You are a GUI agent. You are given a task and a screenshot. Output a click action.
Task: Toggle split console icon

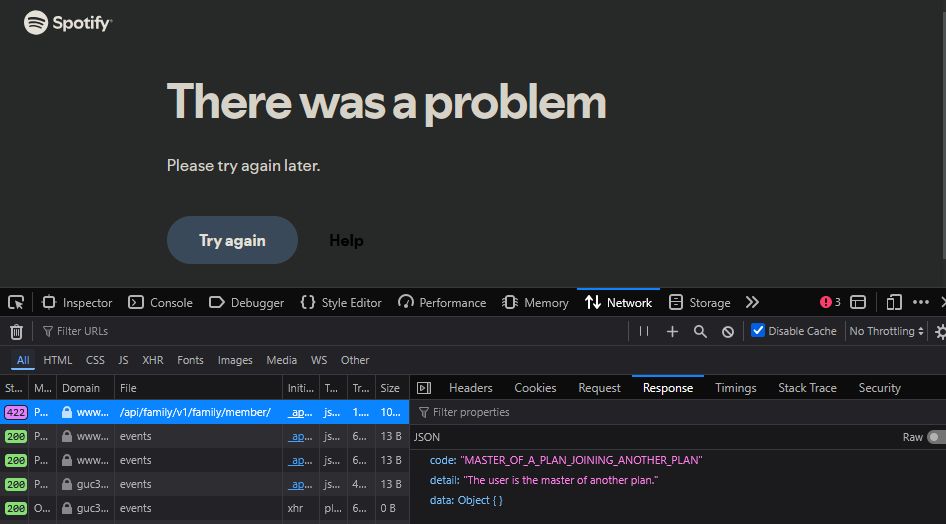click(x=858, y=302)
